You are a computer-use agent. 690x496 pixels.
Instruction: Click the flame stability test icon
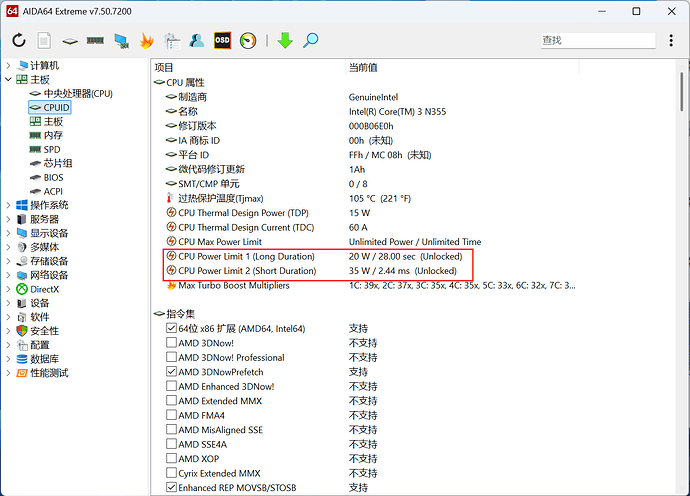tap(147, 41)
